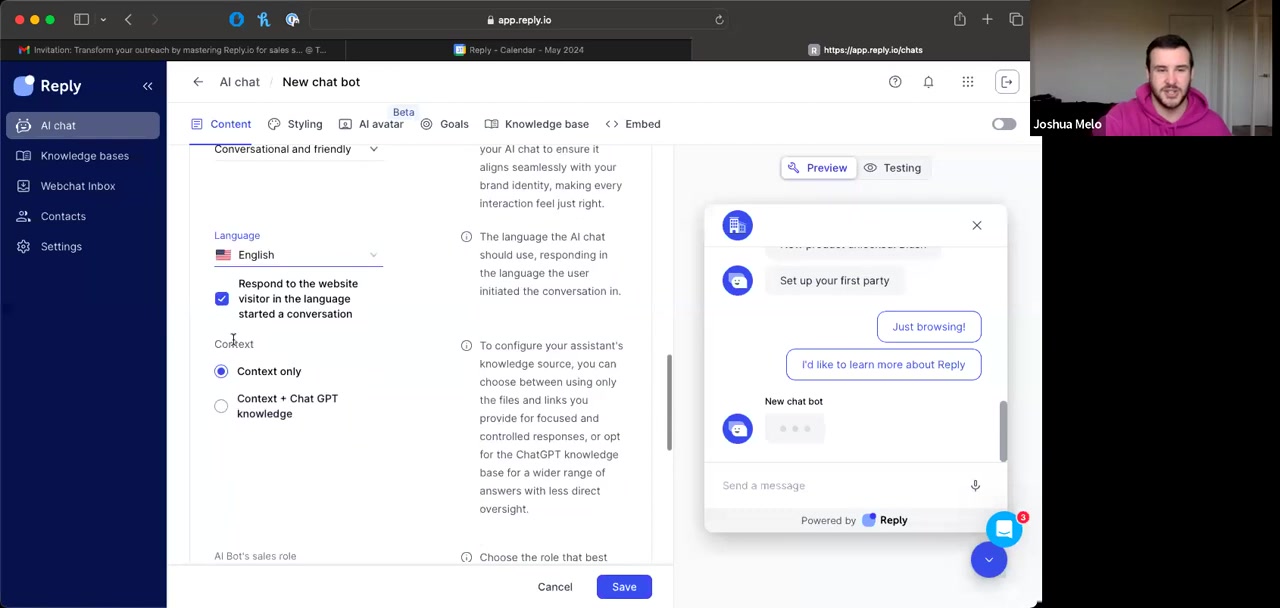Click the Powered by Reply link
Screen dimensions: 1280x608
tap(854, 521)
